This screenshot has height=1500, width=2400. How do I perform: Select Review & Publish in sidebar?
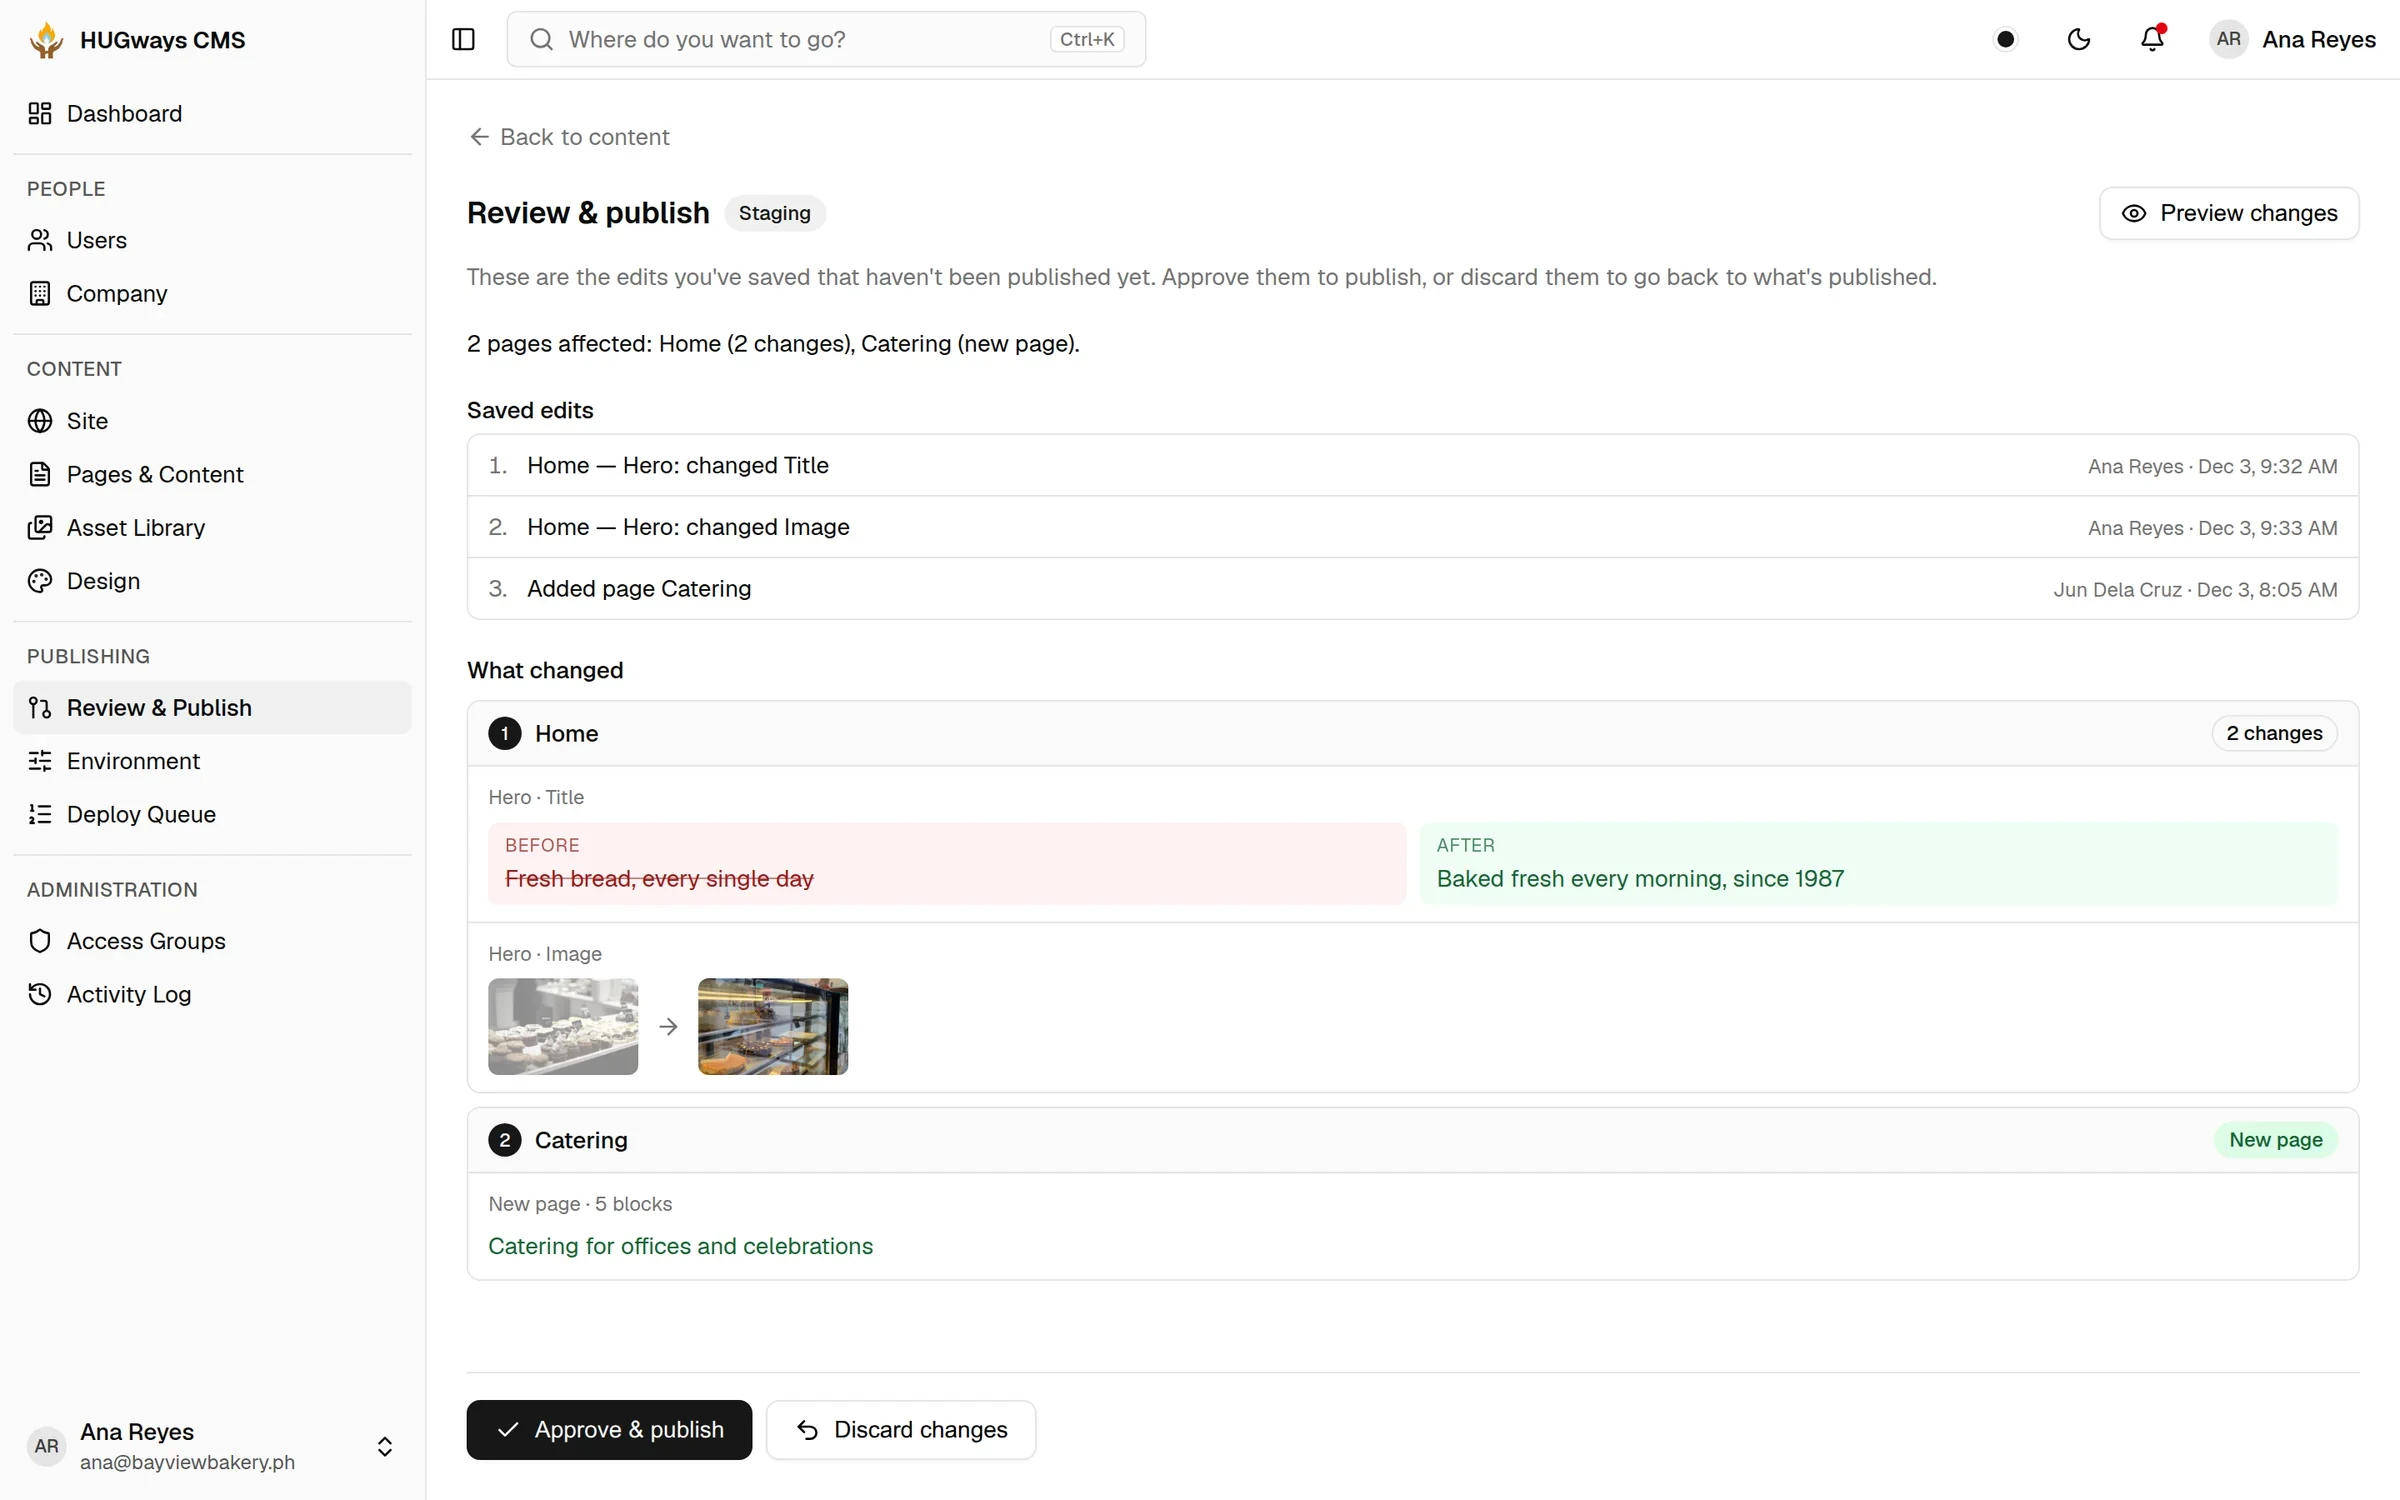tap(212, 707)
